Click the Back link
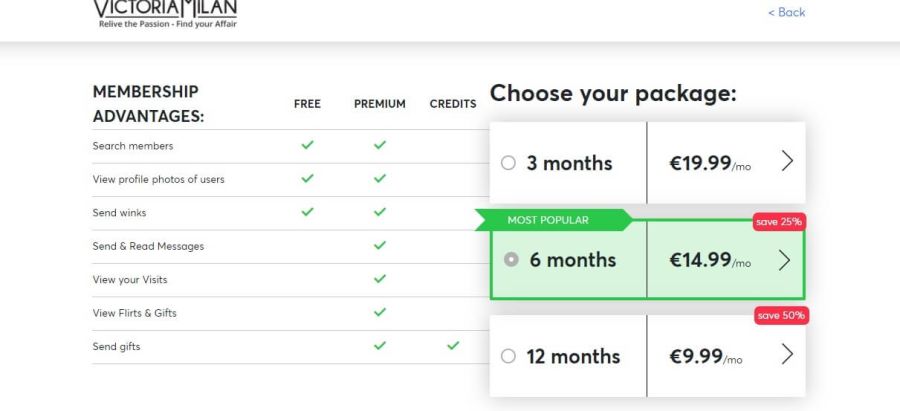The height and width of the screenshot is (411, 900). coord(786,12)
